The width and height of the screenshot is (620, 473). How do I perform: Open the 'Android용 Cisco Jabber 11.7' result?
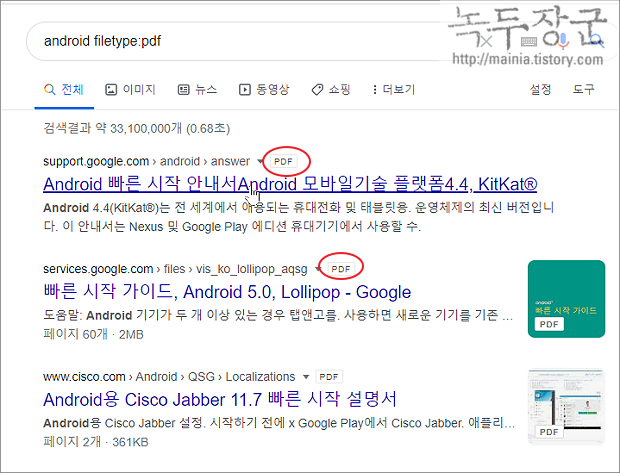click(x=220, y=399)
